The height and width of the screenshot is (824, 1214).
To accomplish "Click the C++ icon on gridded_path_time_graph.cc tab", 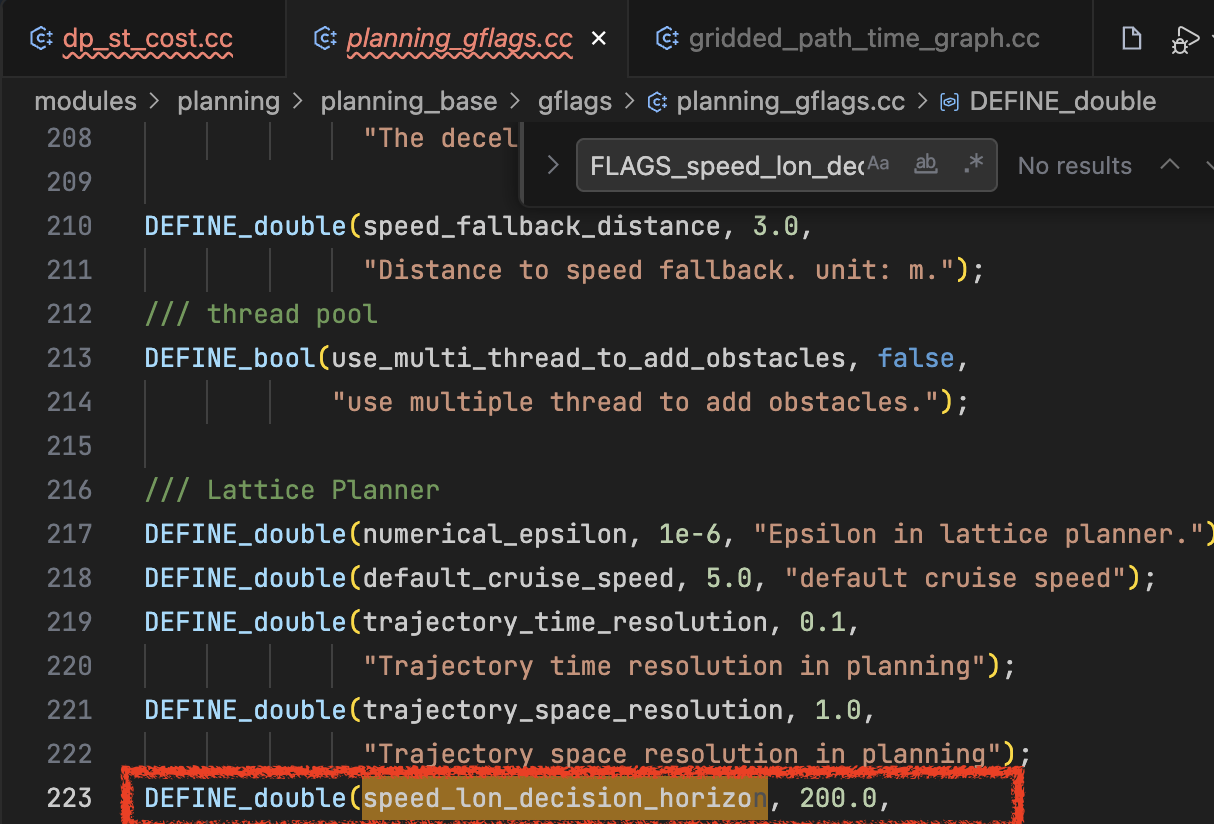I will (x=666, y=39).
